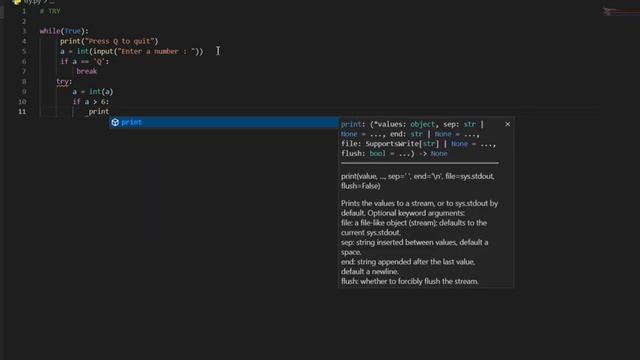The image size is (640, 360).
Task: Close the print documentation popup
Action: 507,124
